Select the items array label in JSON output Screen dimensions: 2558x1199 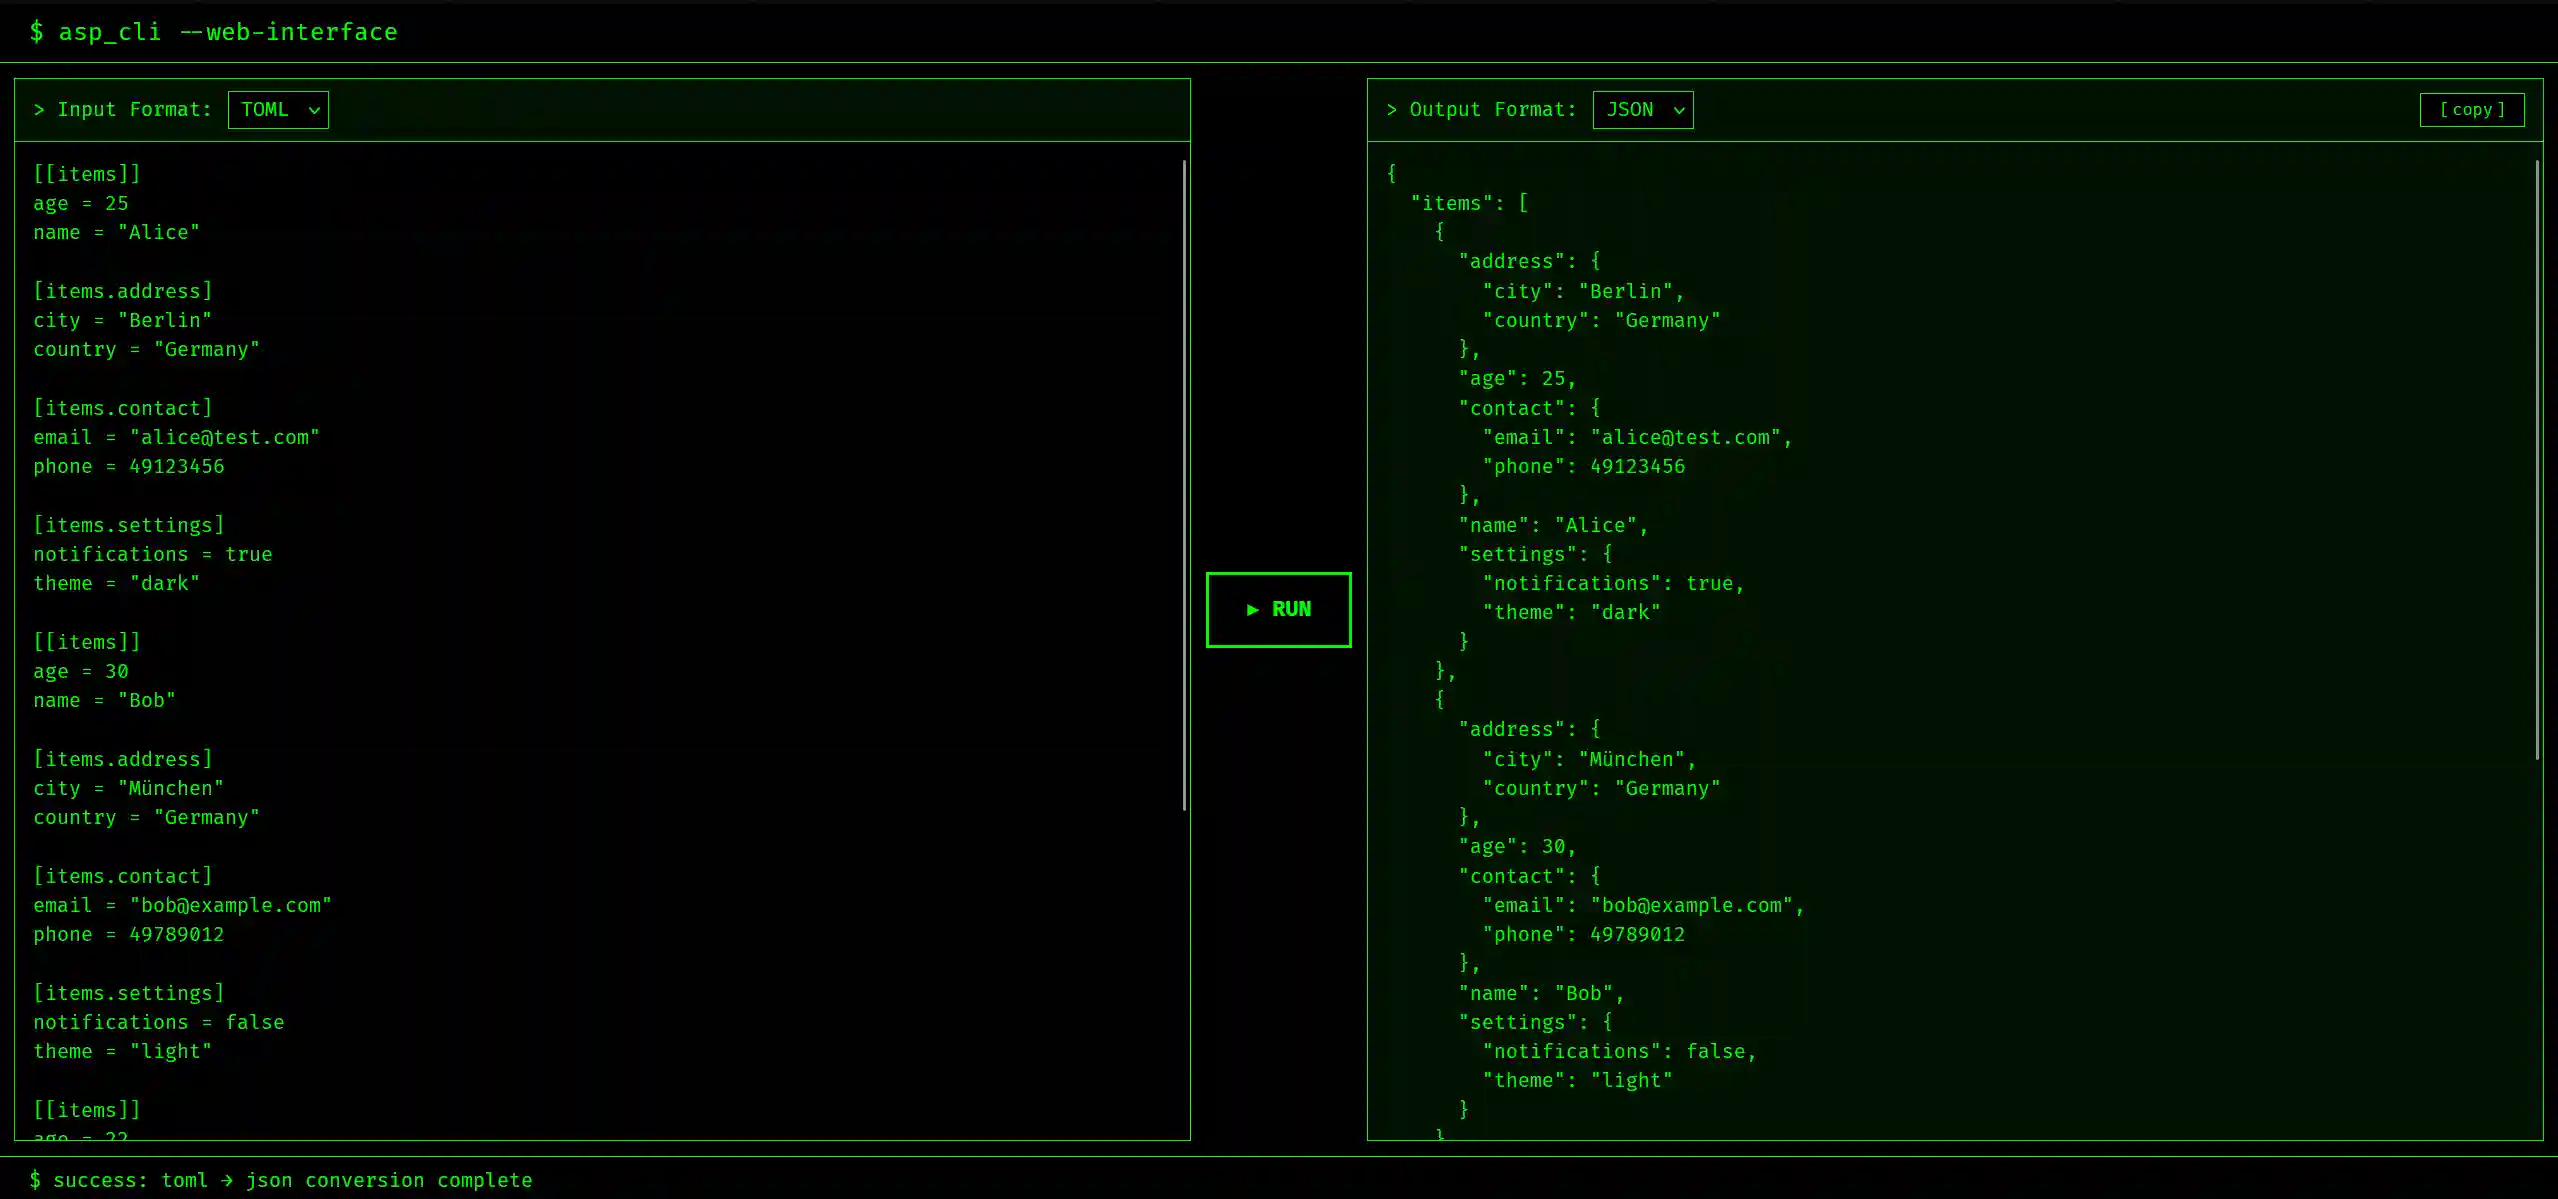(1457, 202)
